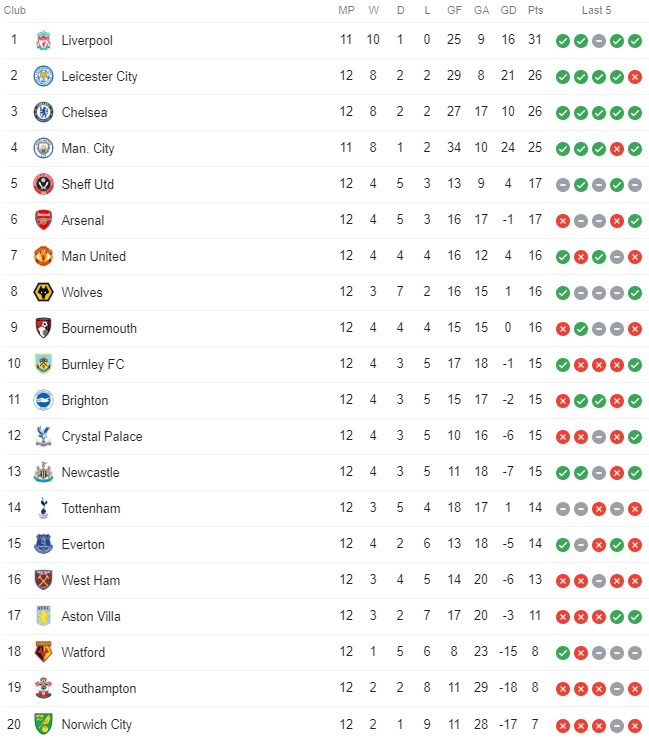Click Leicester City's most recent red loss marker
Image resolution: width=649 pixels, height=739 pixels.
pyautogui.click(x=635, y=77)
